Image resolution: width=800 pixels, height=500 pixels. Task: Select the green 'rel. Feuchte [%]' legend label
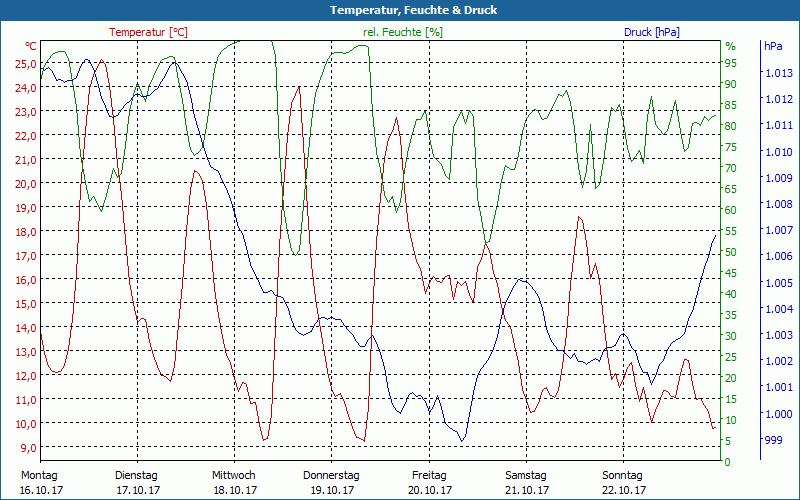point(402,32)
